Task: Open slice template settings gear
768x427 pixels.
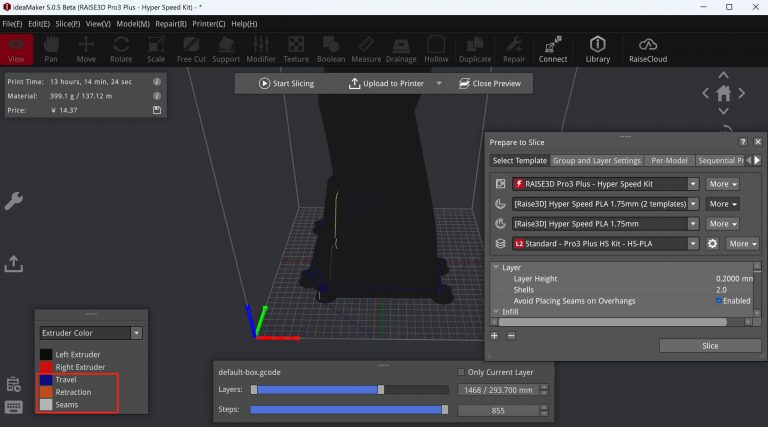Action: pos(712,243)
